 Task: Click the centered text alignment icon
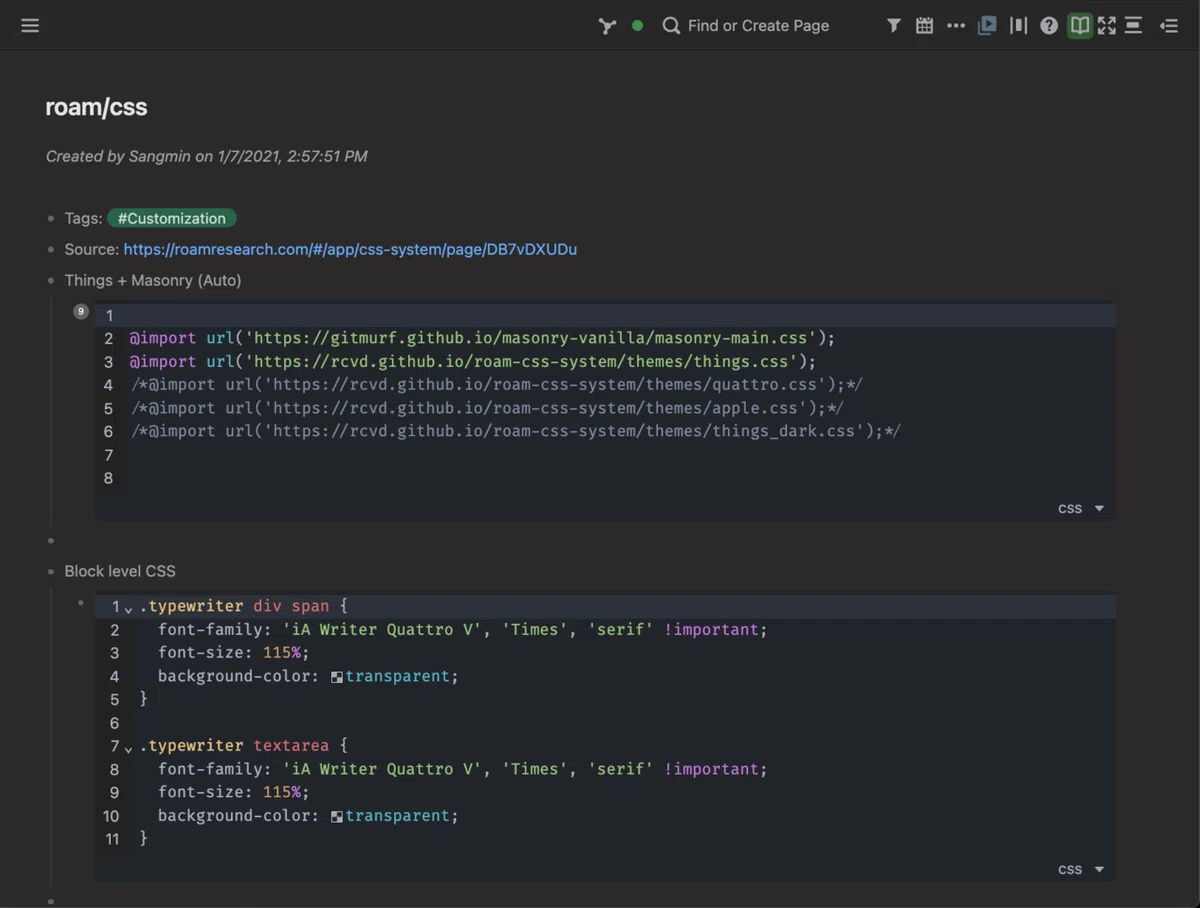1133,26
